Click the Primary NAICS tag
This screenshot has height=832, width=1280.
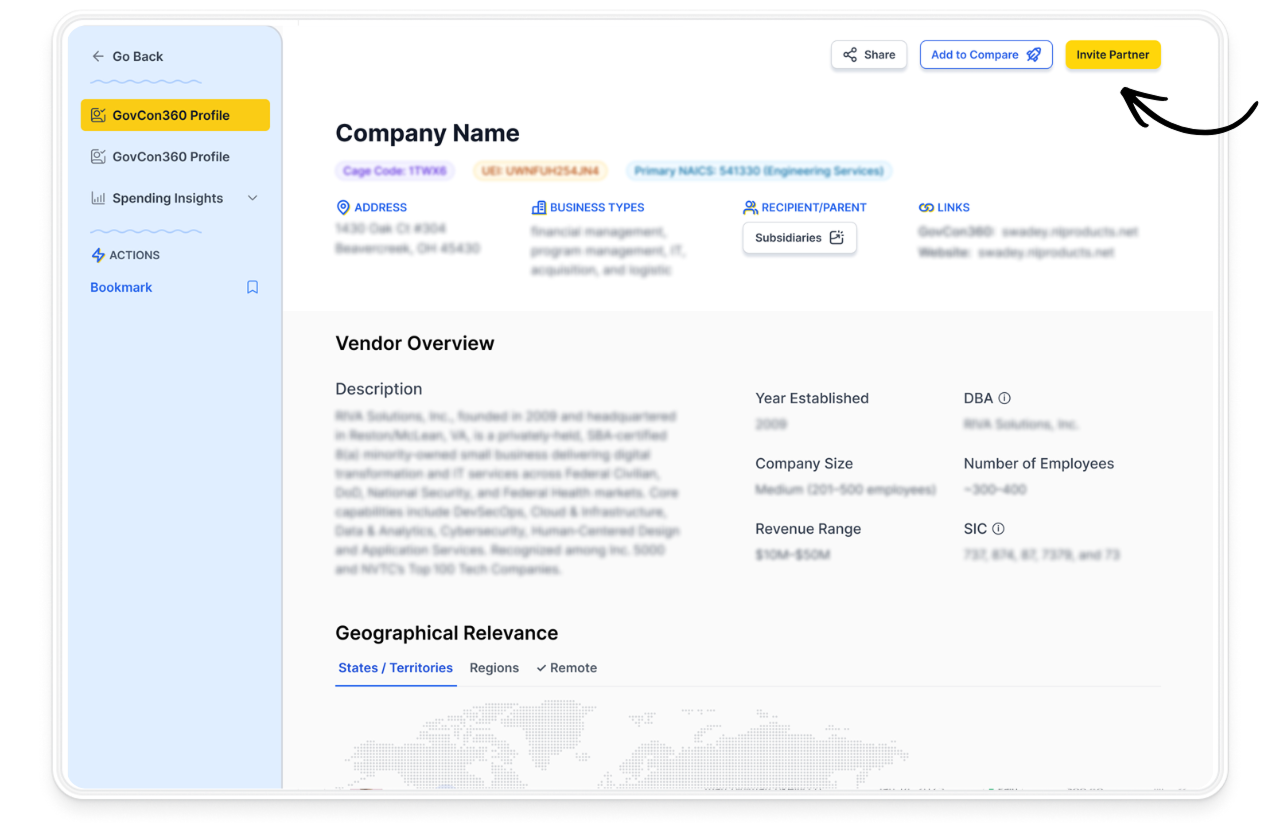tap(759, 171)
